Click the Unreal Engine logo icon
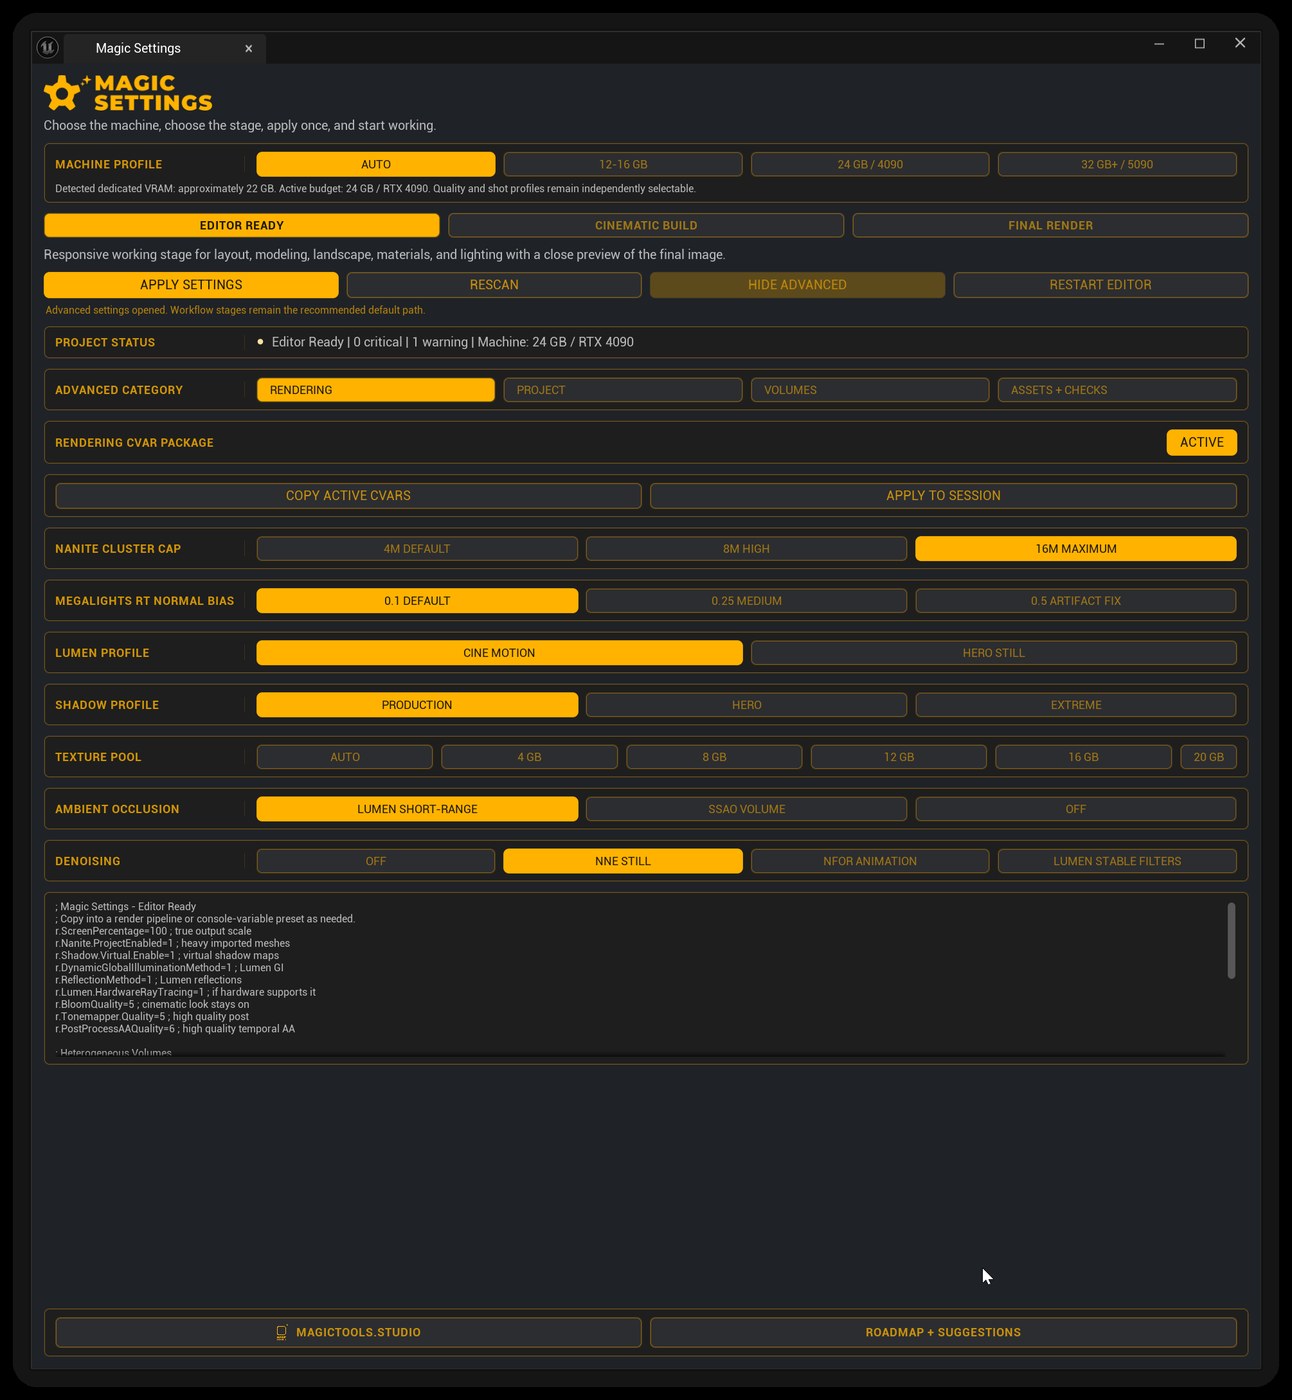Viewport: 1292px width, 1400px height. (x=47, y=47)
